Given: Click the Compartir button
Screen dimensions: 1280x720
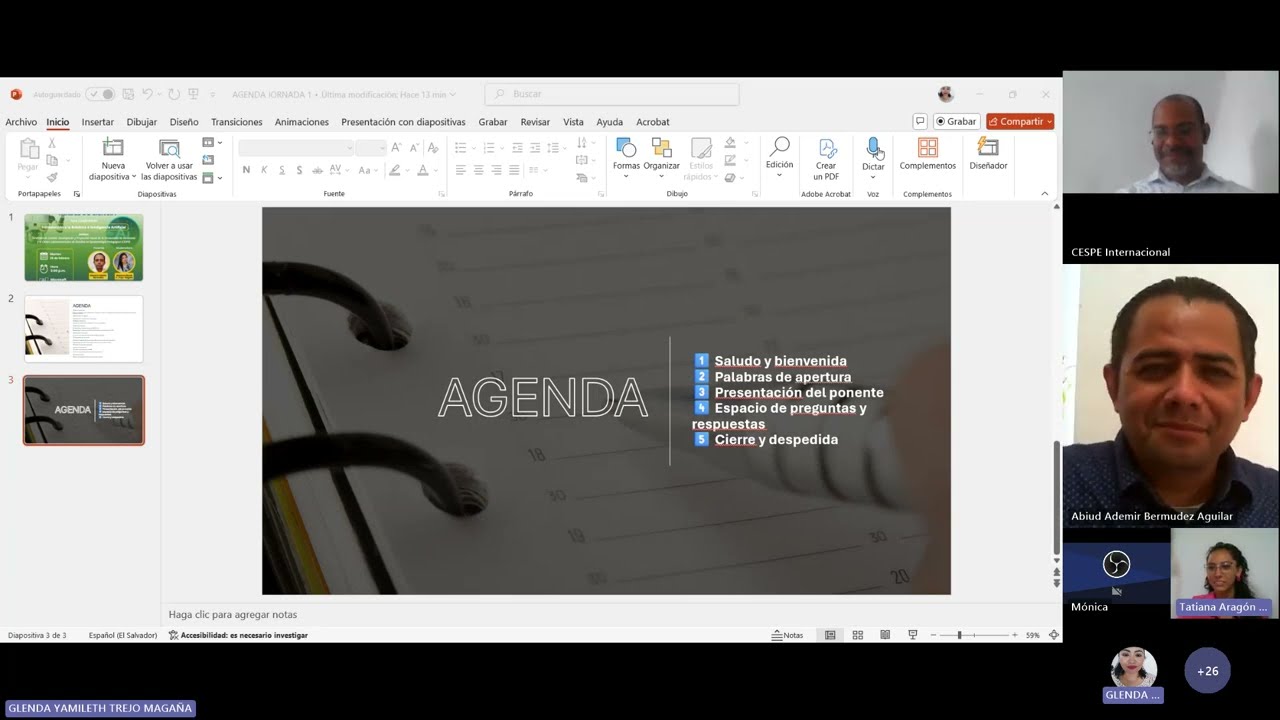Looking at the screenshot, I should pos(1020,122).
